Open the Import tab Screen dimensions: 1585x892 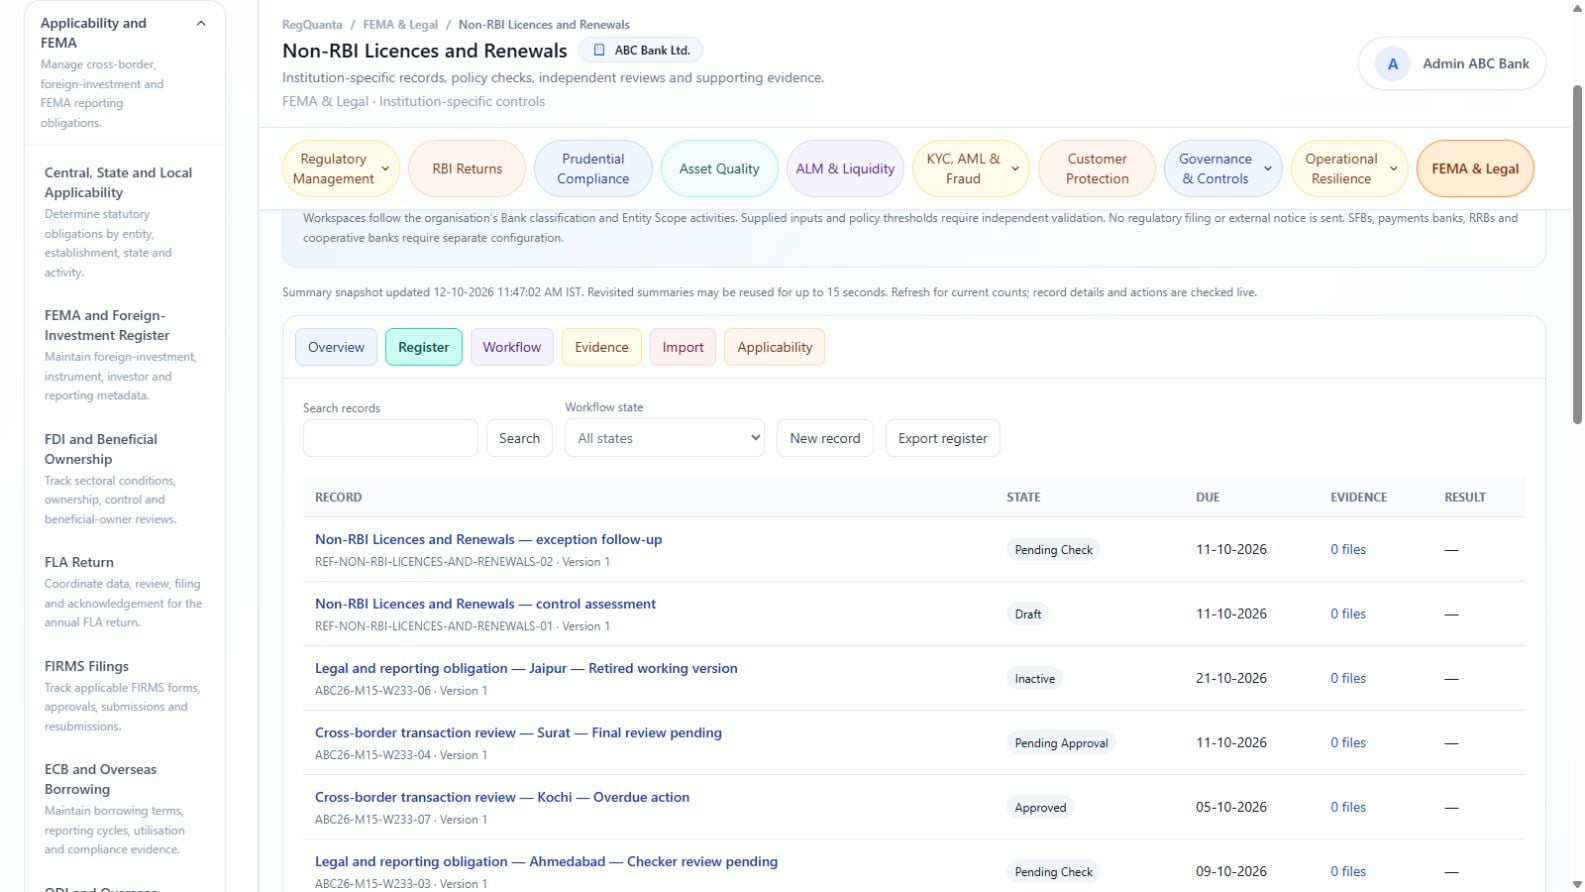point(683,347)
